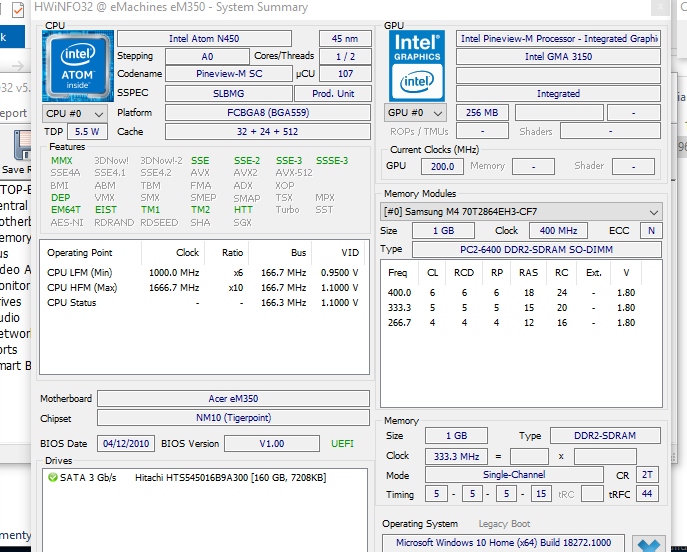Select the CPU HFM (Max) row
This screenshot has height=552, width=687.
[204, 287]
